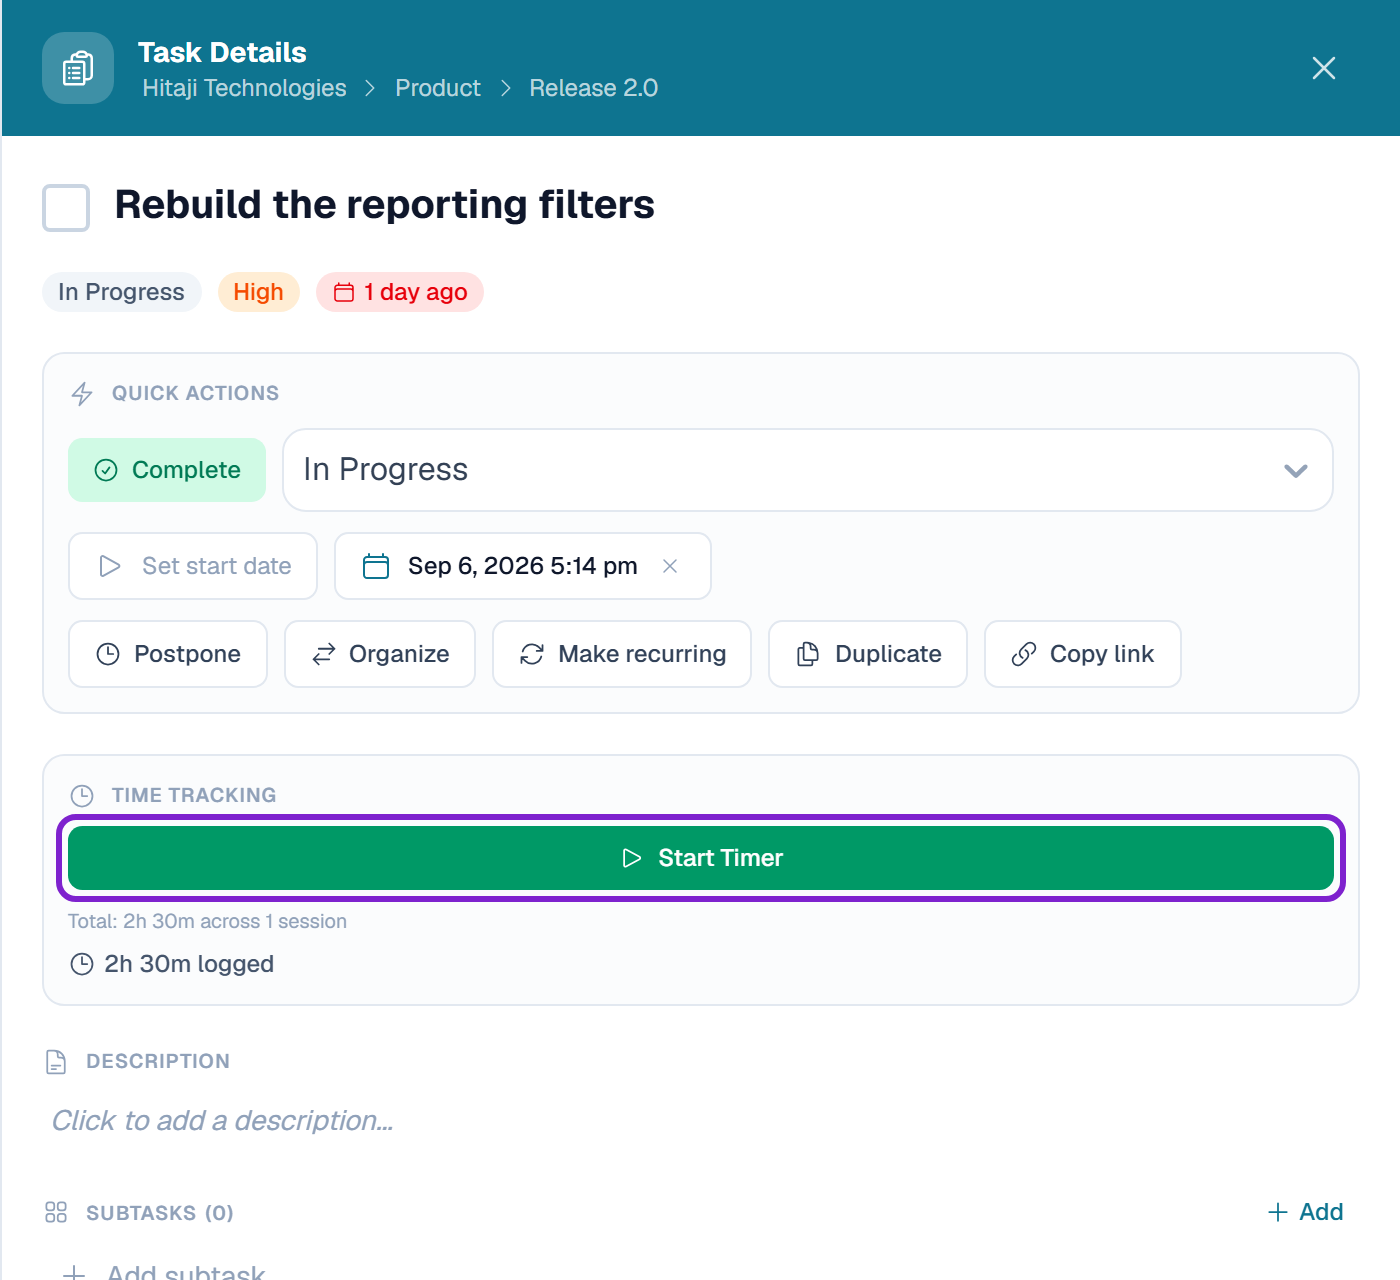Click the clock icon next to 2h 30m logged
Image resolution: width=1400 pixels, height=1280 pixels.
(82, 964)
